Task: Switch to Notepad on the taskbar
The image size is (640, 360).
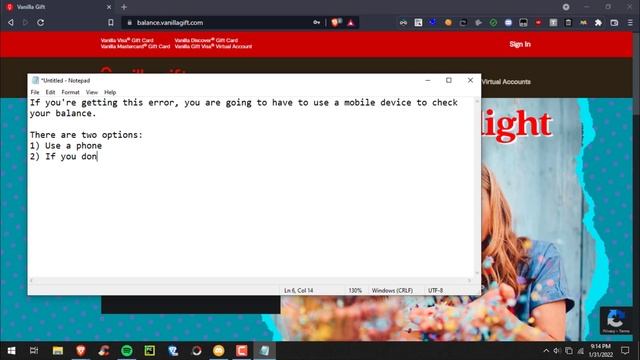Action: (264, 351)
